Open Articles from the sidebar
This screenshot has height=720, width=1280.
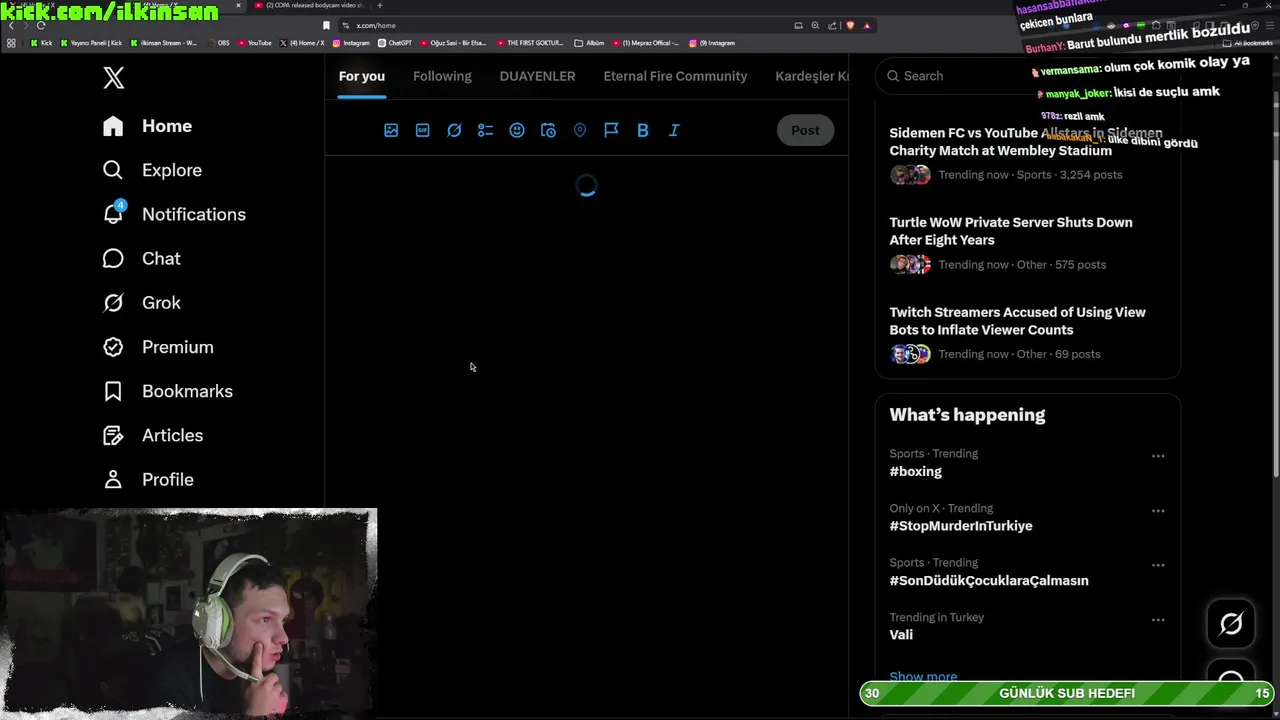point(152,435)
